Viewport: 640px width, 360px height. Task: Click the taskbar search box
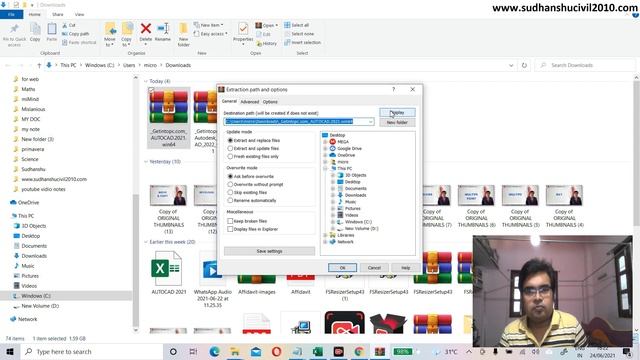(x=92, y=351)
